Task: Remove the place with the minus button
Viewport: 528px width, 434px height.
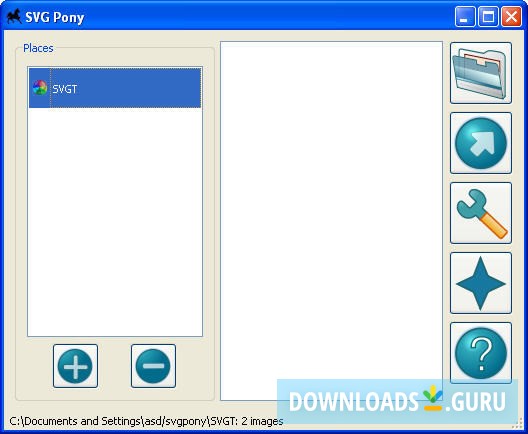Action: tap(153, 366)
